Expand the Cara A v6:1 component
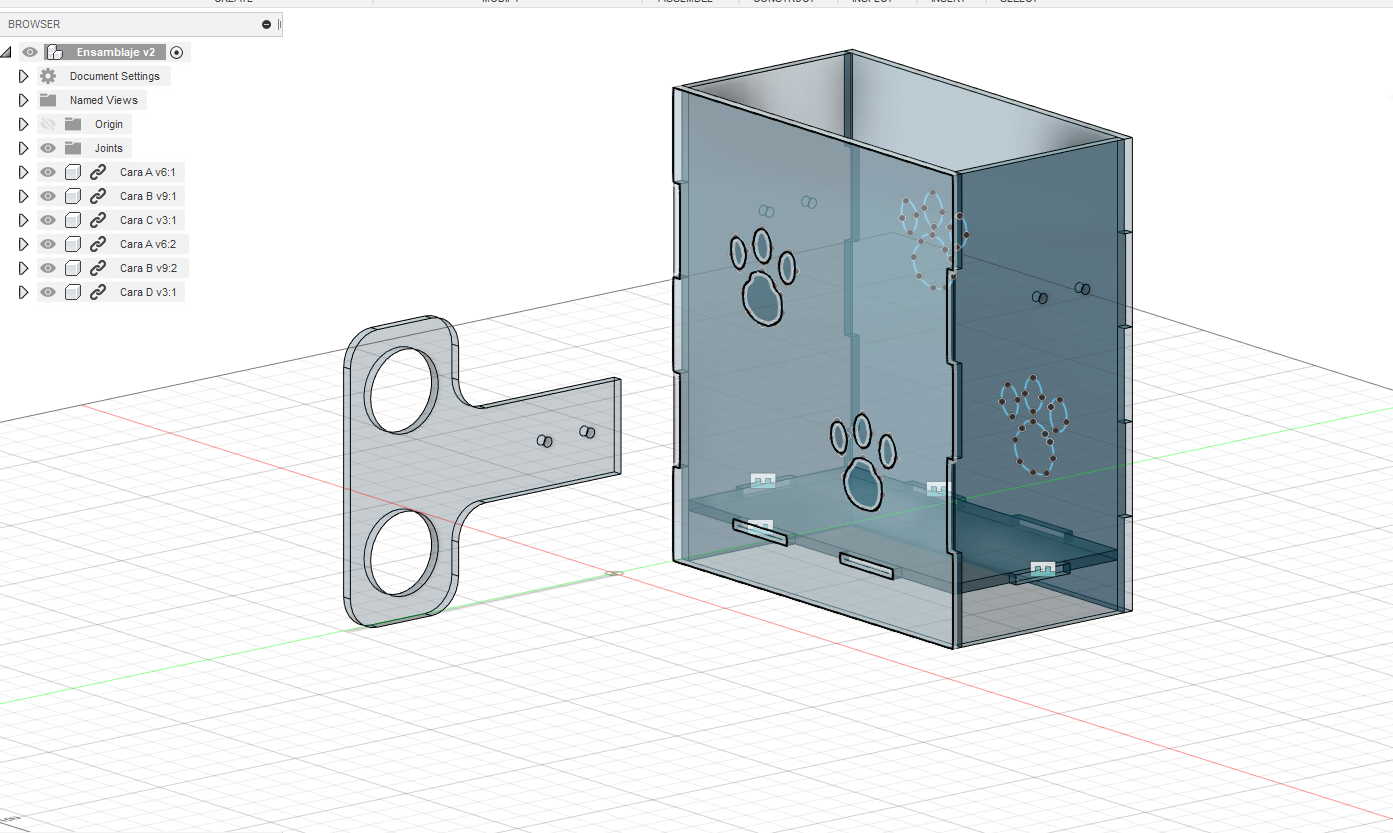 (24, 172)
